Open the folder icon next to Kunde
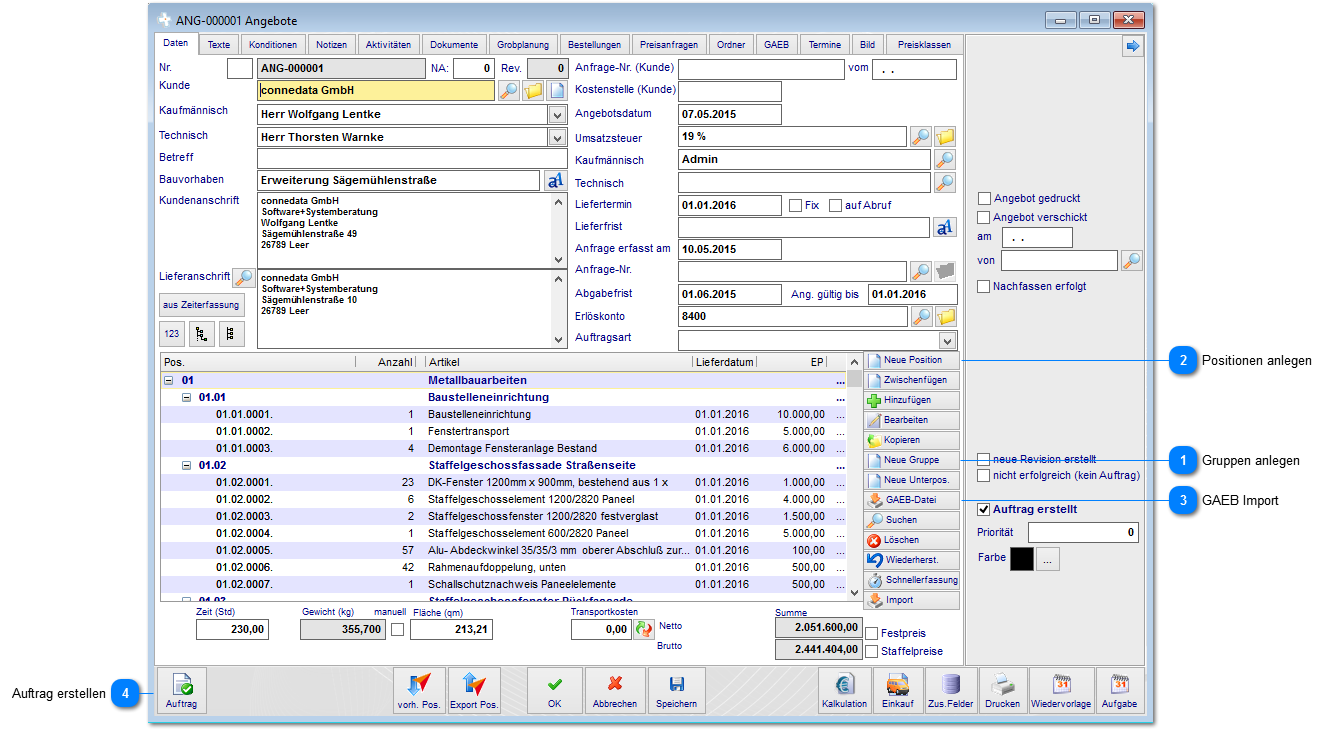This screenshot has height=731, width=1328. 533,91
